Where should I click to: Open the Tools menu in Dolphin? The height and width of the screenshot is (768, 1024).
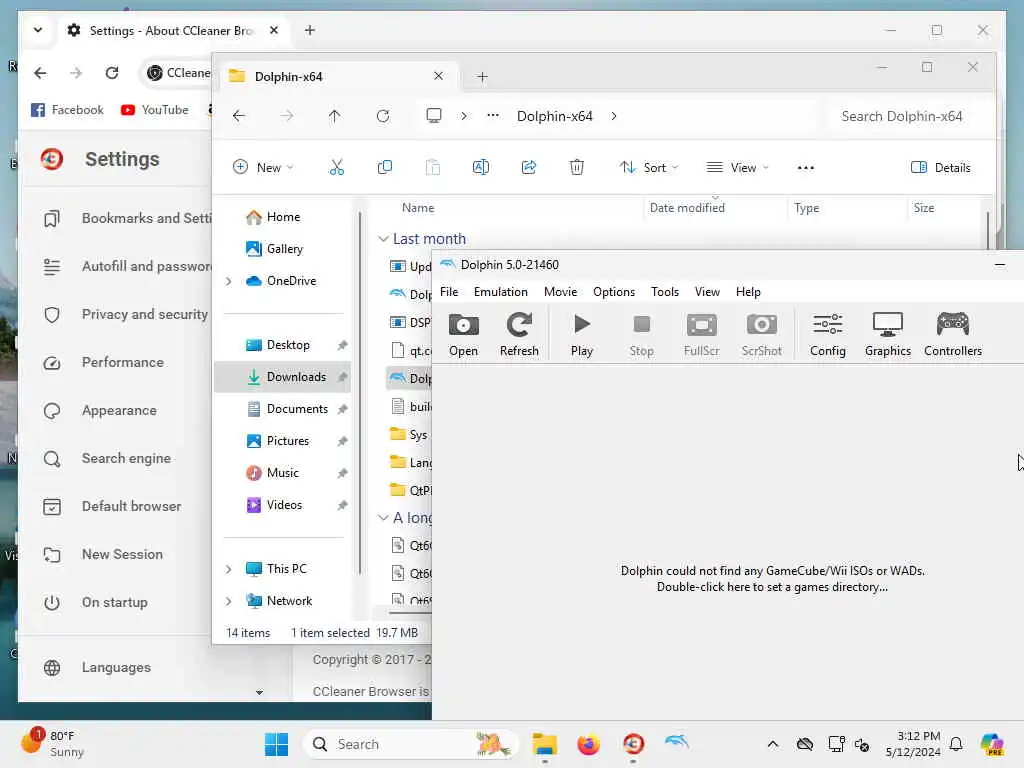[665, 292]
